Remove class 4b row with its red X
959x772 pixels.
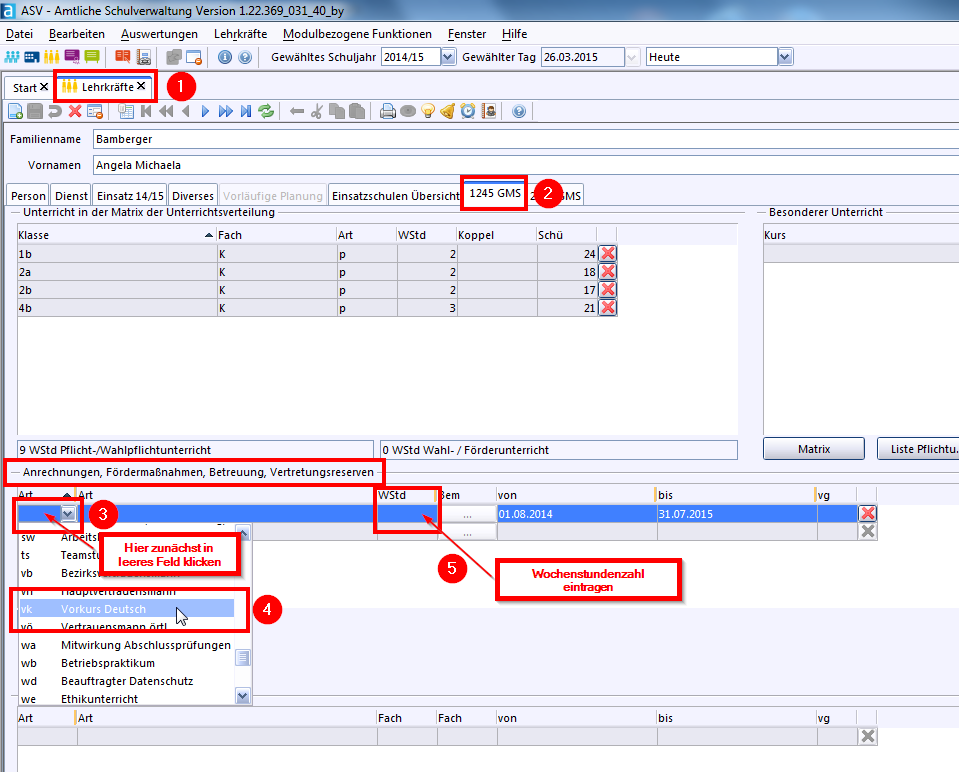(607, 308)
